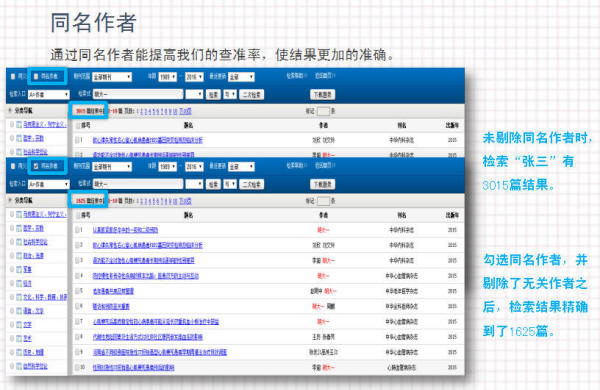
Task: Go to page 5 of the 1625 results
Action: click(x=154, y=201)
